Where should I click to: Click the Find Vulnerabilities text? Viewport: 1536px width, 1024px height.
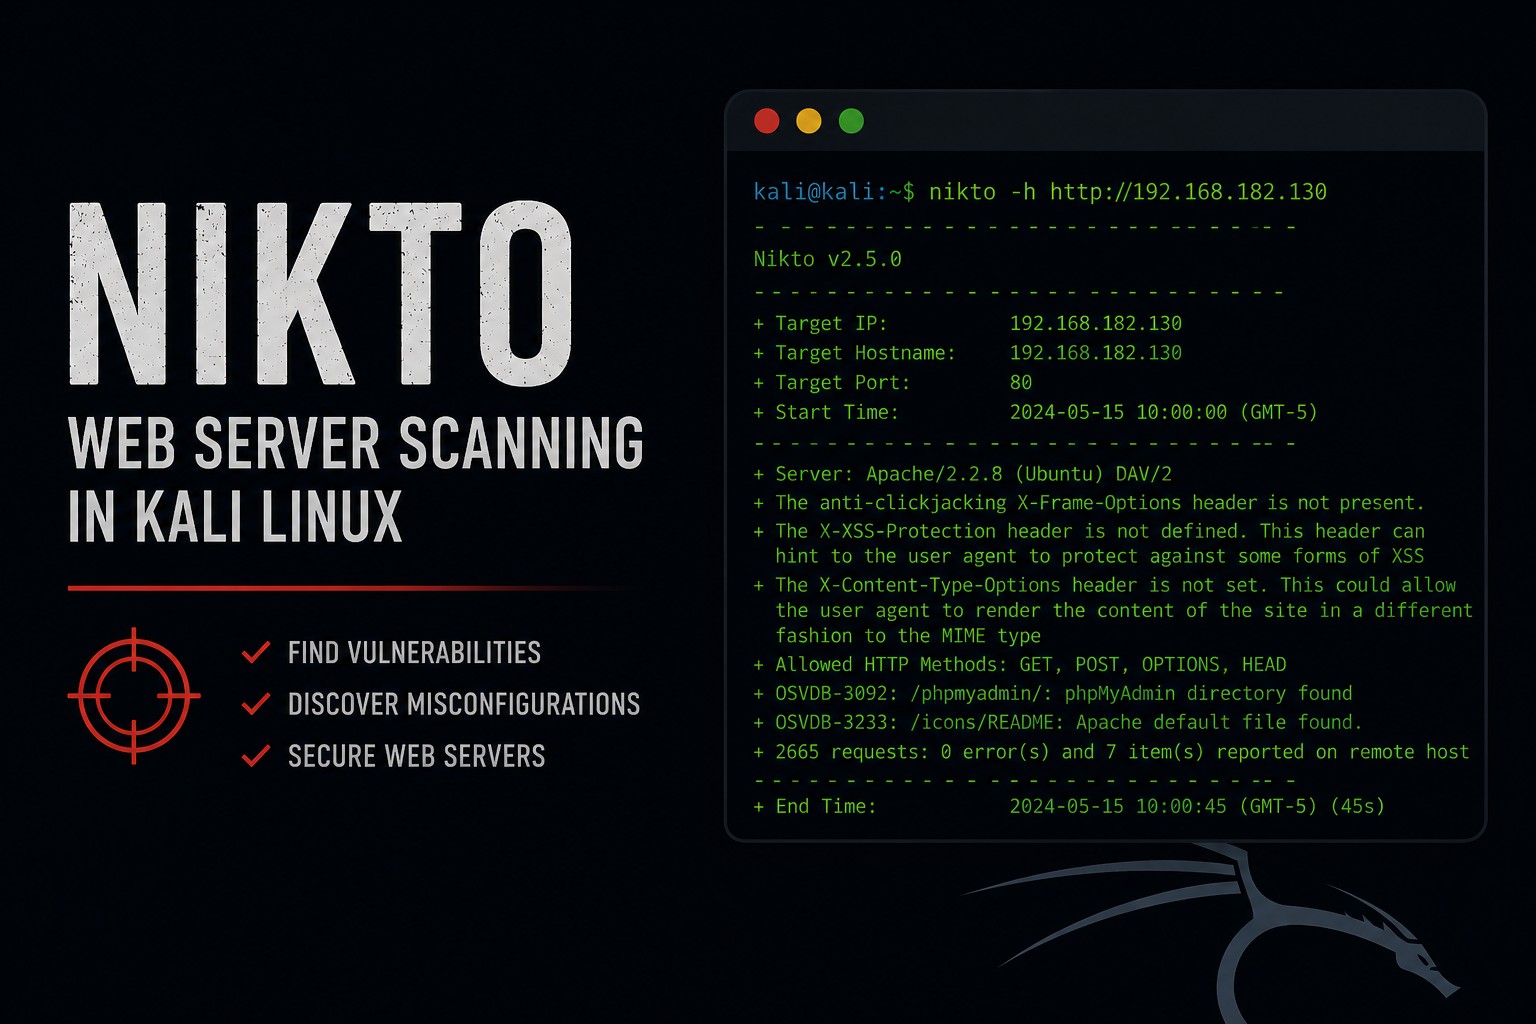[414, 653]
